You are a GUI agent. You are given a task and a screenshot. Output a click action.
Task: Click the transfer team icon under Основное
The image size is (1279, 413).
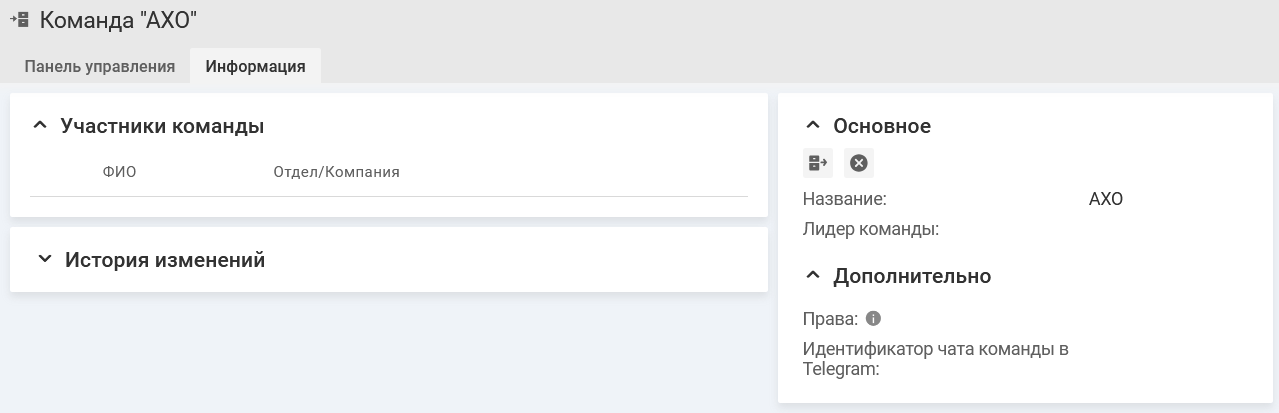818,163
